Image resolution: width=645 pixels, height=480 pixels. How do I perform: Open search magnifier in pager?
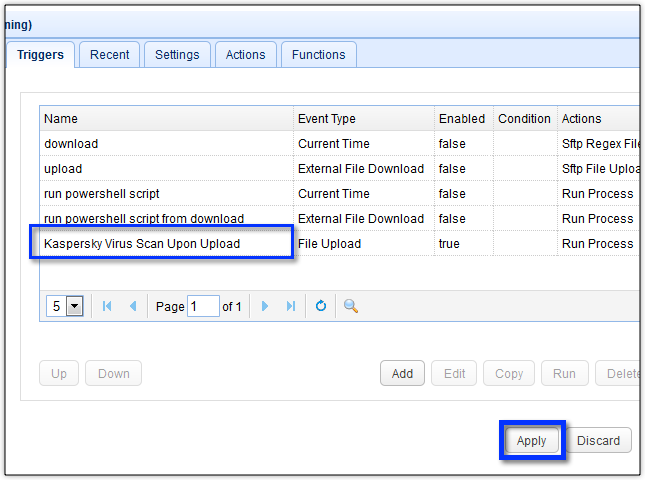pos(350,306)
